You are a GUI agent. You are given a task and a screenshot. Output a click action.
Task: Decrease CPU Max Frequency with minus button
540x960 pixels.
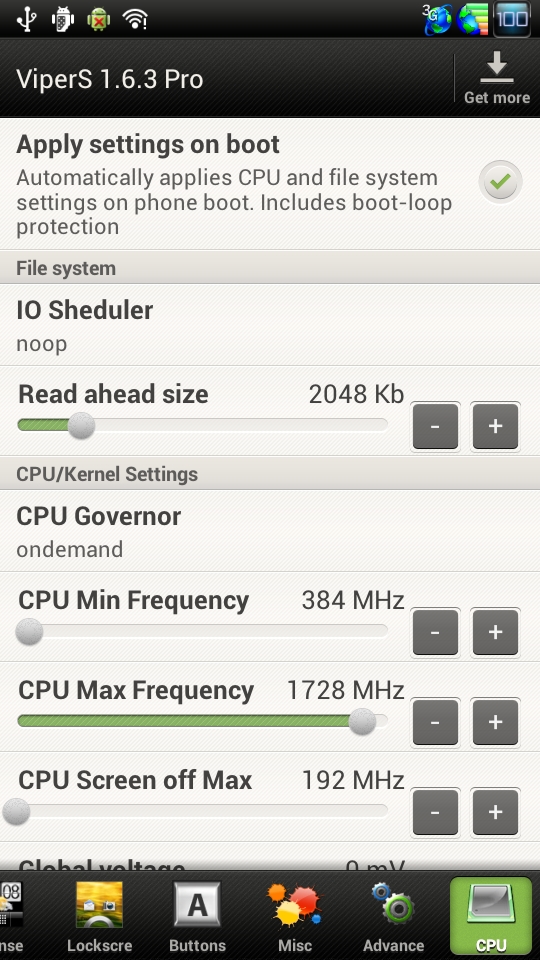[x=435, y=721]
